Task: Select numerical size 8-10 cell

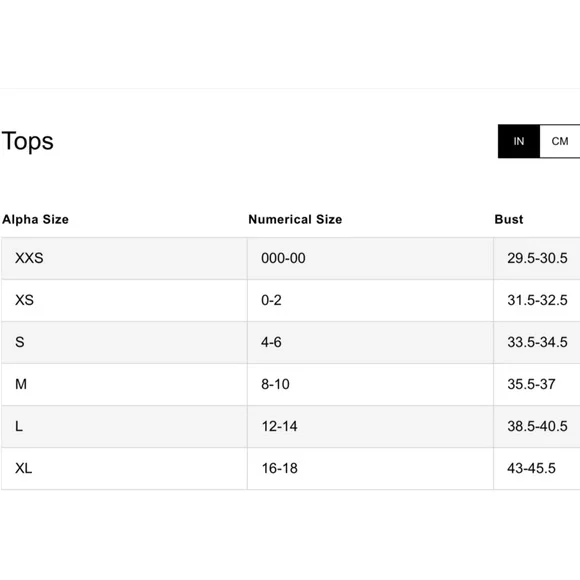Action: [x=370, y=384]
